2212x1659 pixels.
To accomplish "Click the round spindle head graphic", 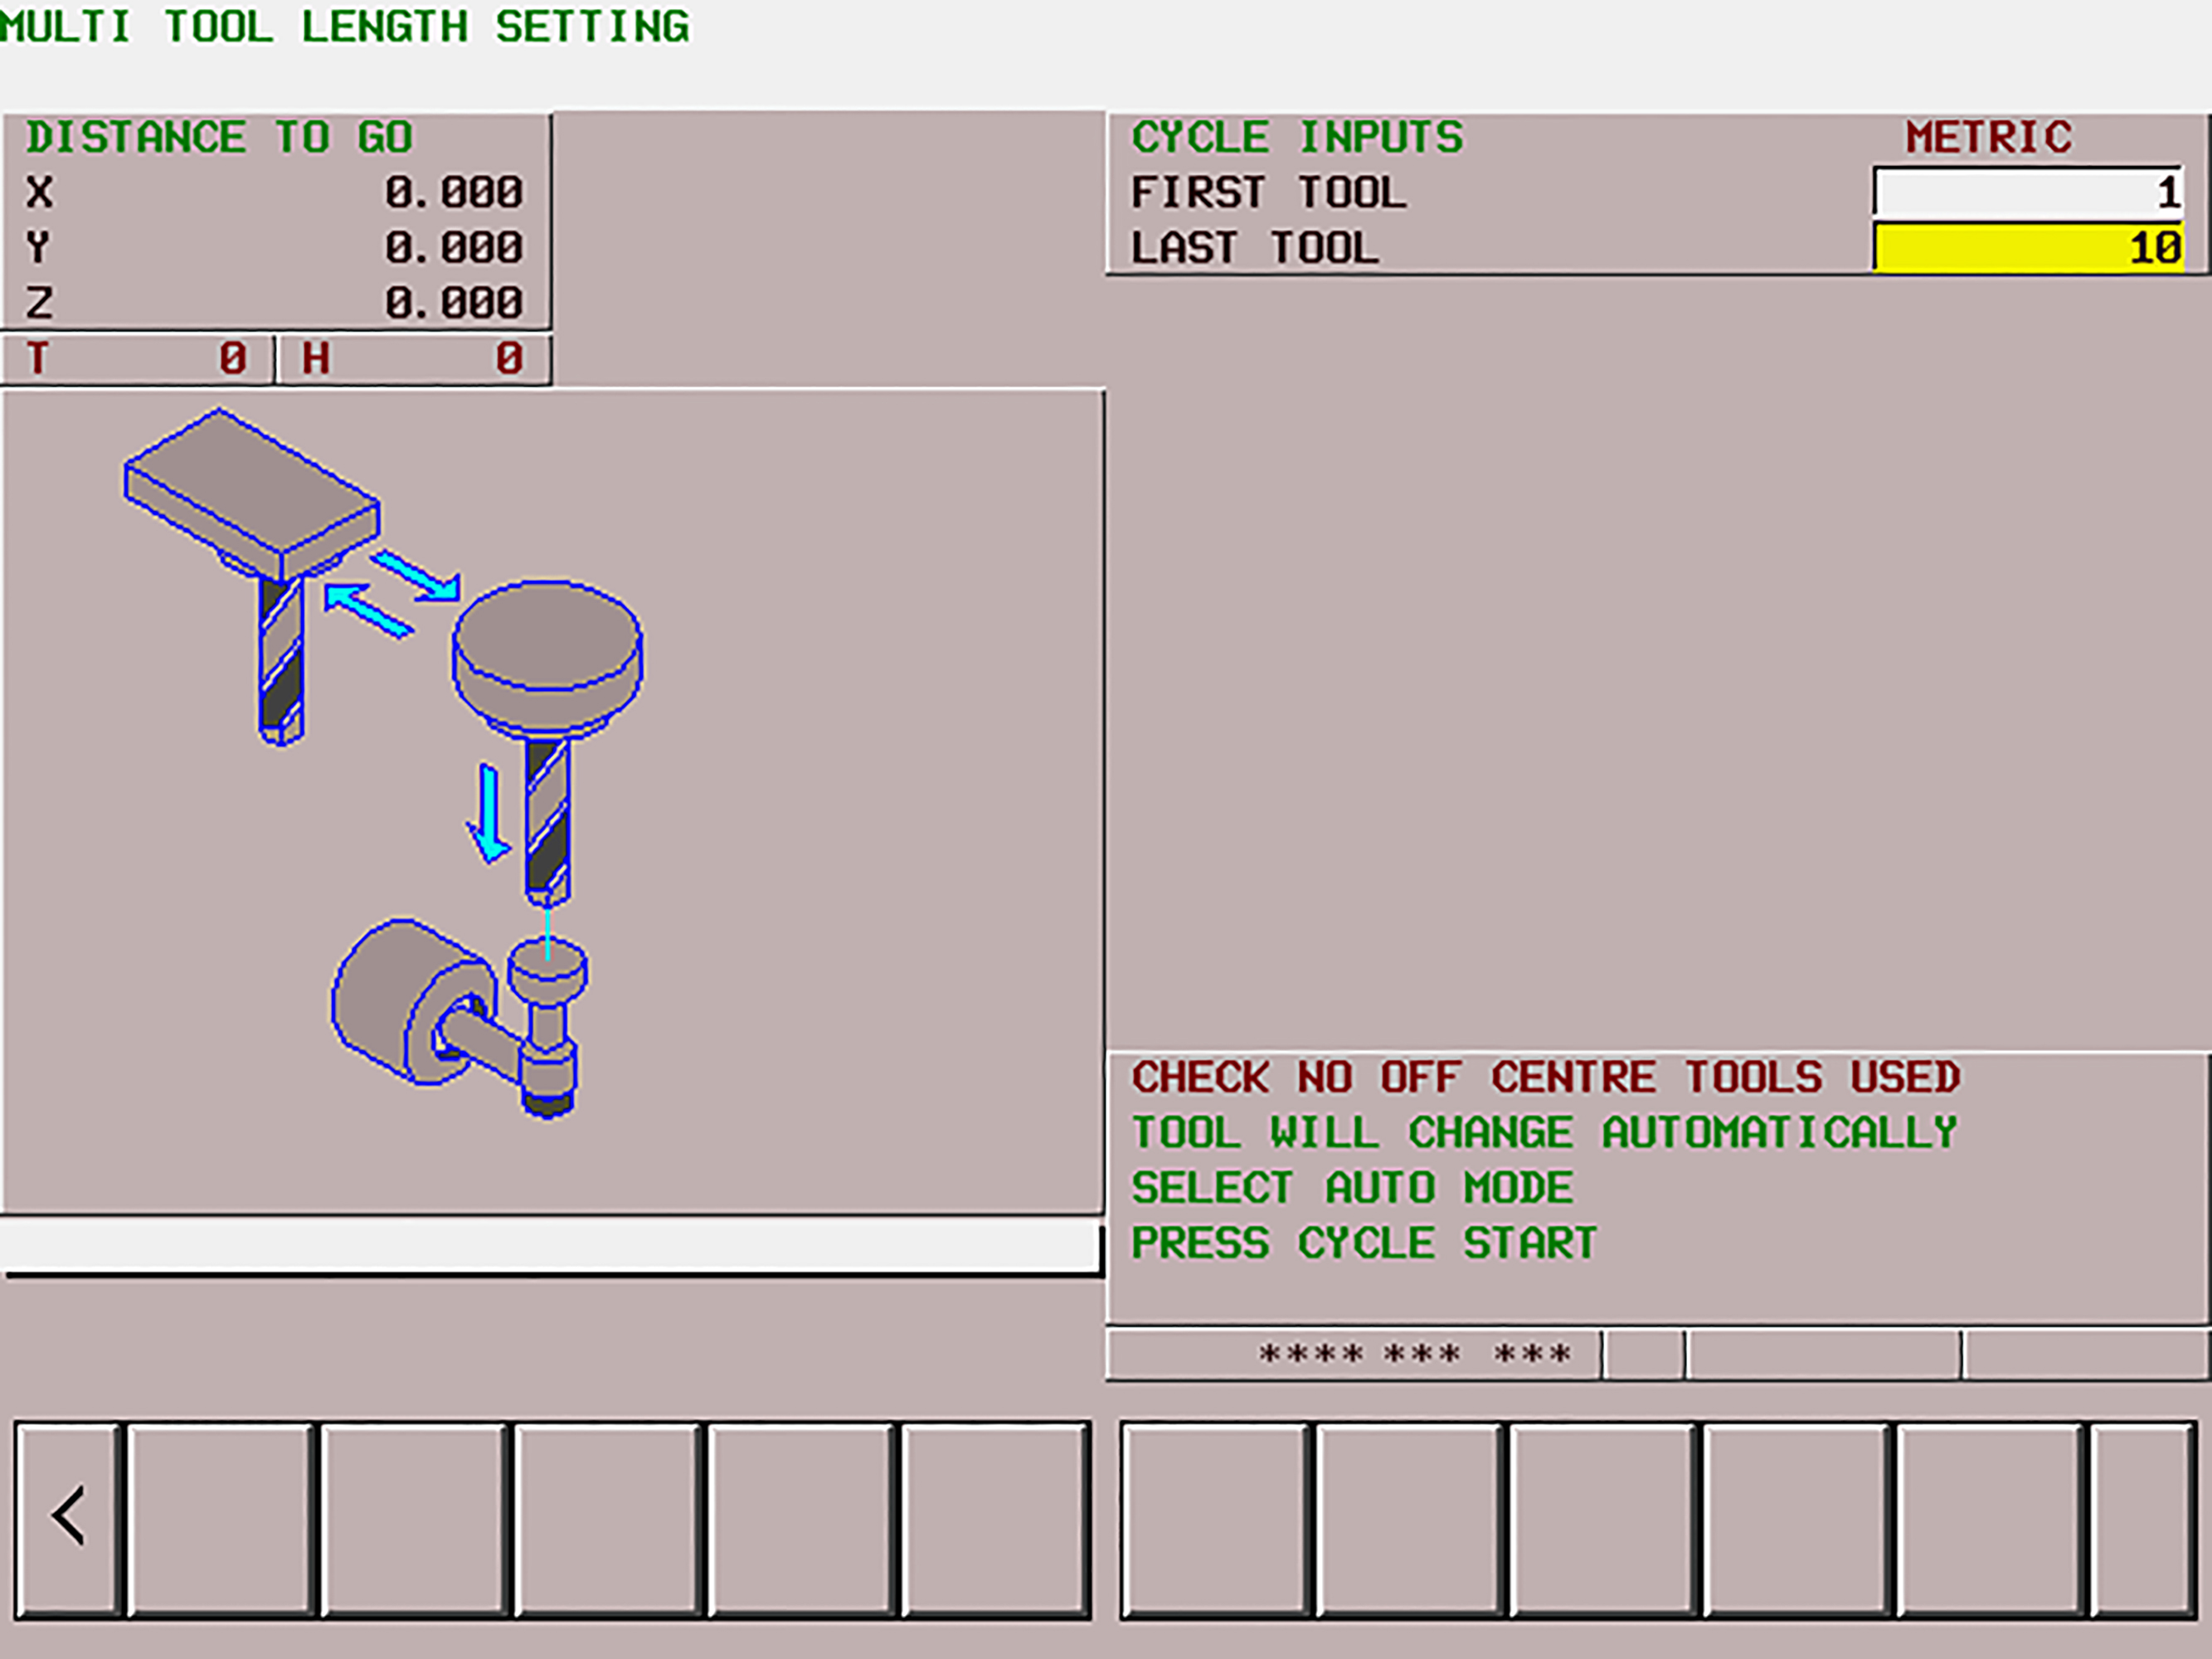I will point(547,651).
